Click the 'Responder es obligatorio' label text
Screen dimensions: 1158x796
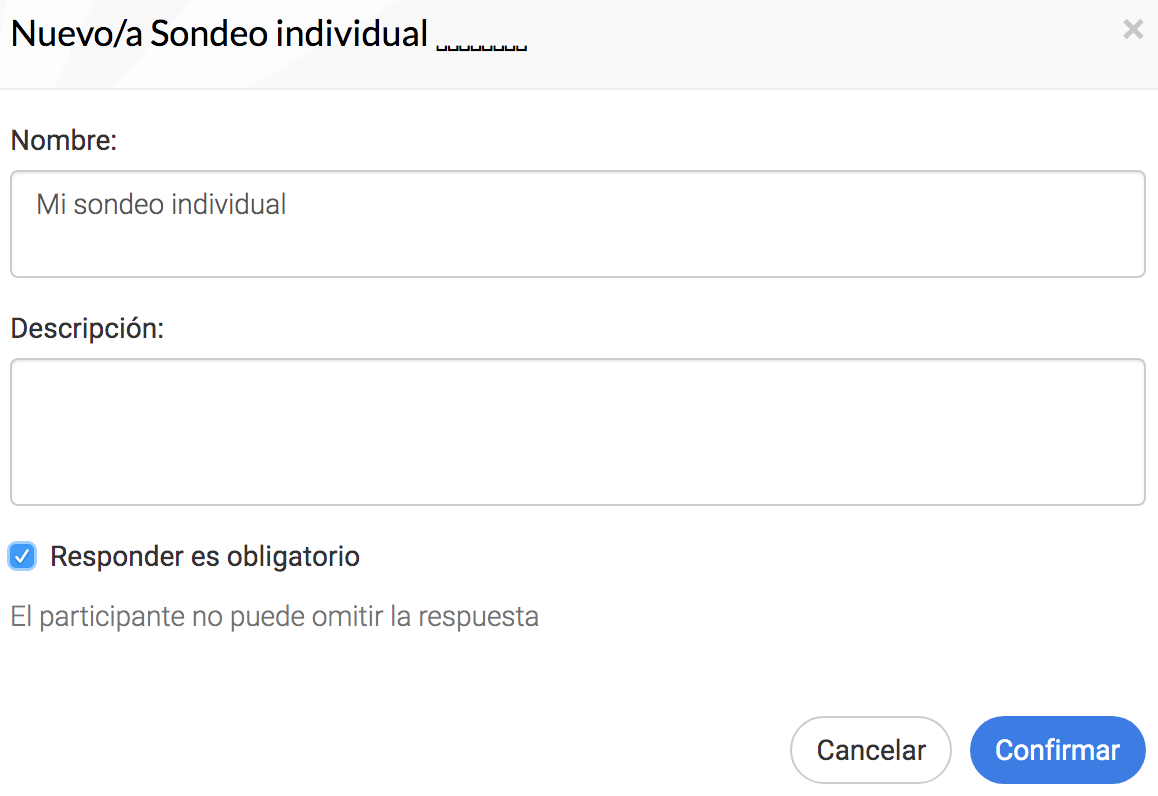click(x=205, y=556)
